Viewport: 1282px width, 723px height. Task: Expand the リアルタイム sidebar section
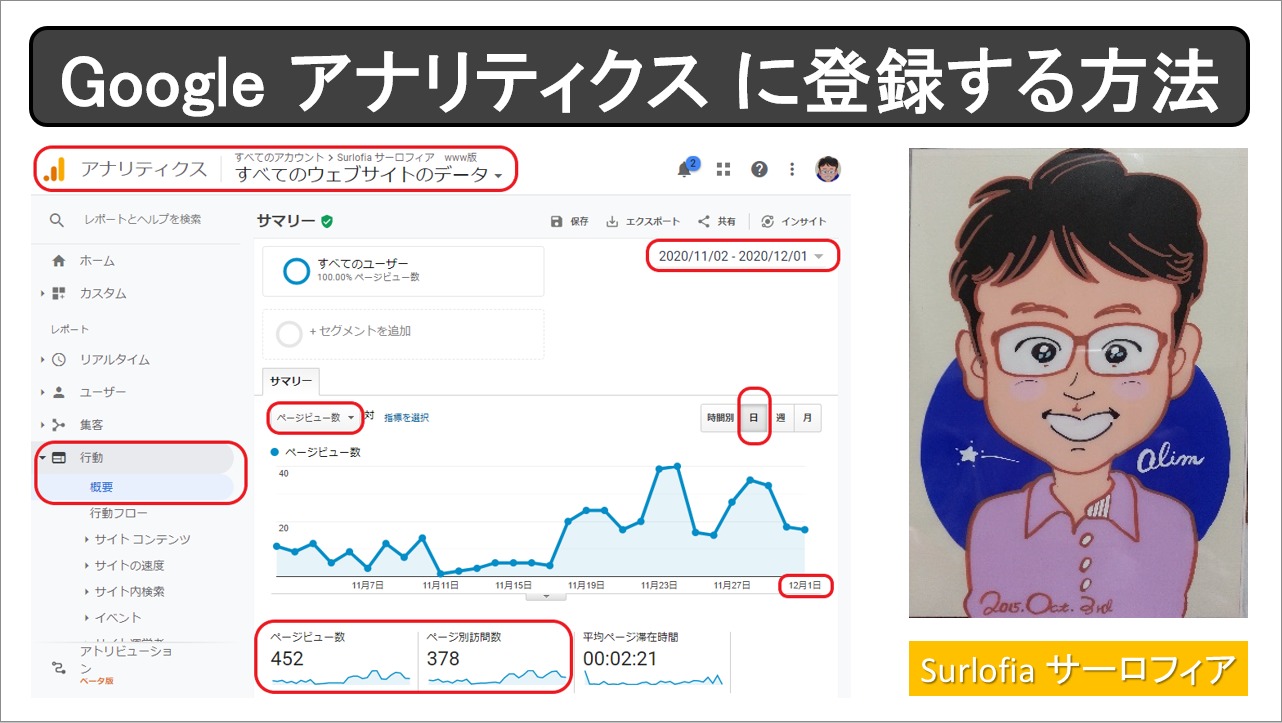pos(114,359)
